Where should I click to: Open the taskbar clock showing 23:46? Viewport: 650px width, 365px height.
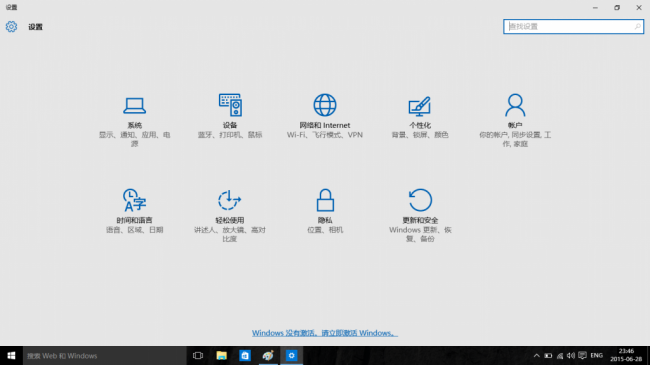626,355
